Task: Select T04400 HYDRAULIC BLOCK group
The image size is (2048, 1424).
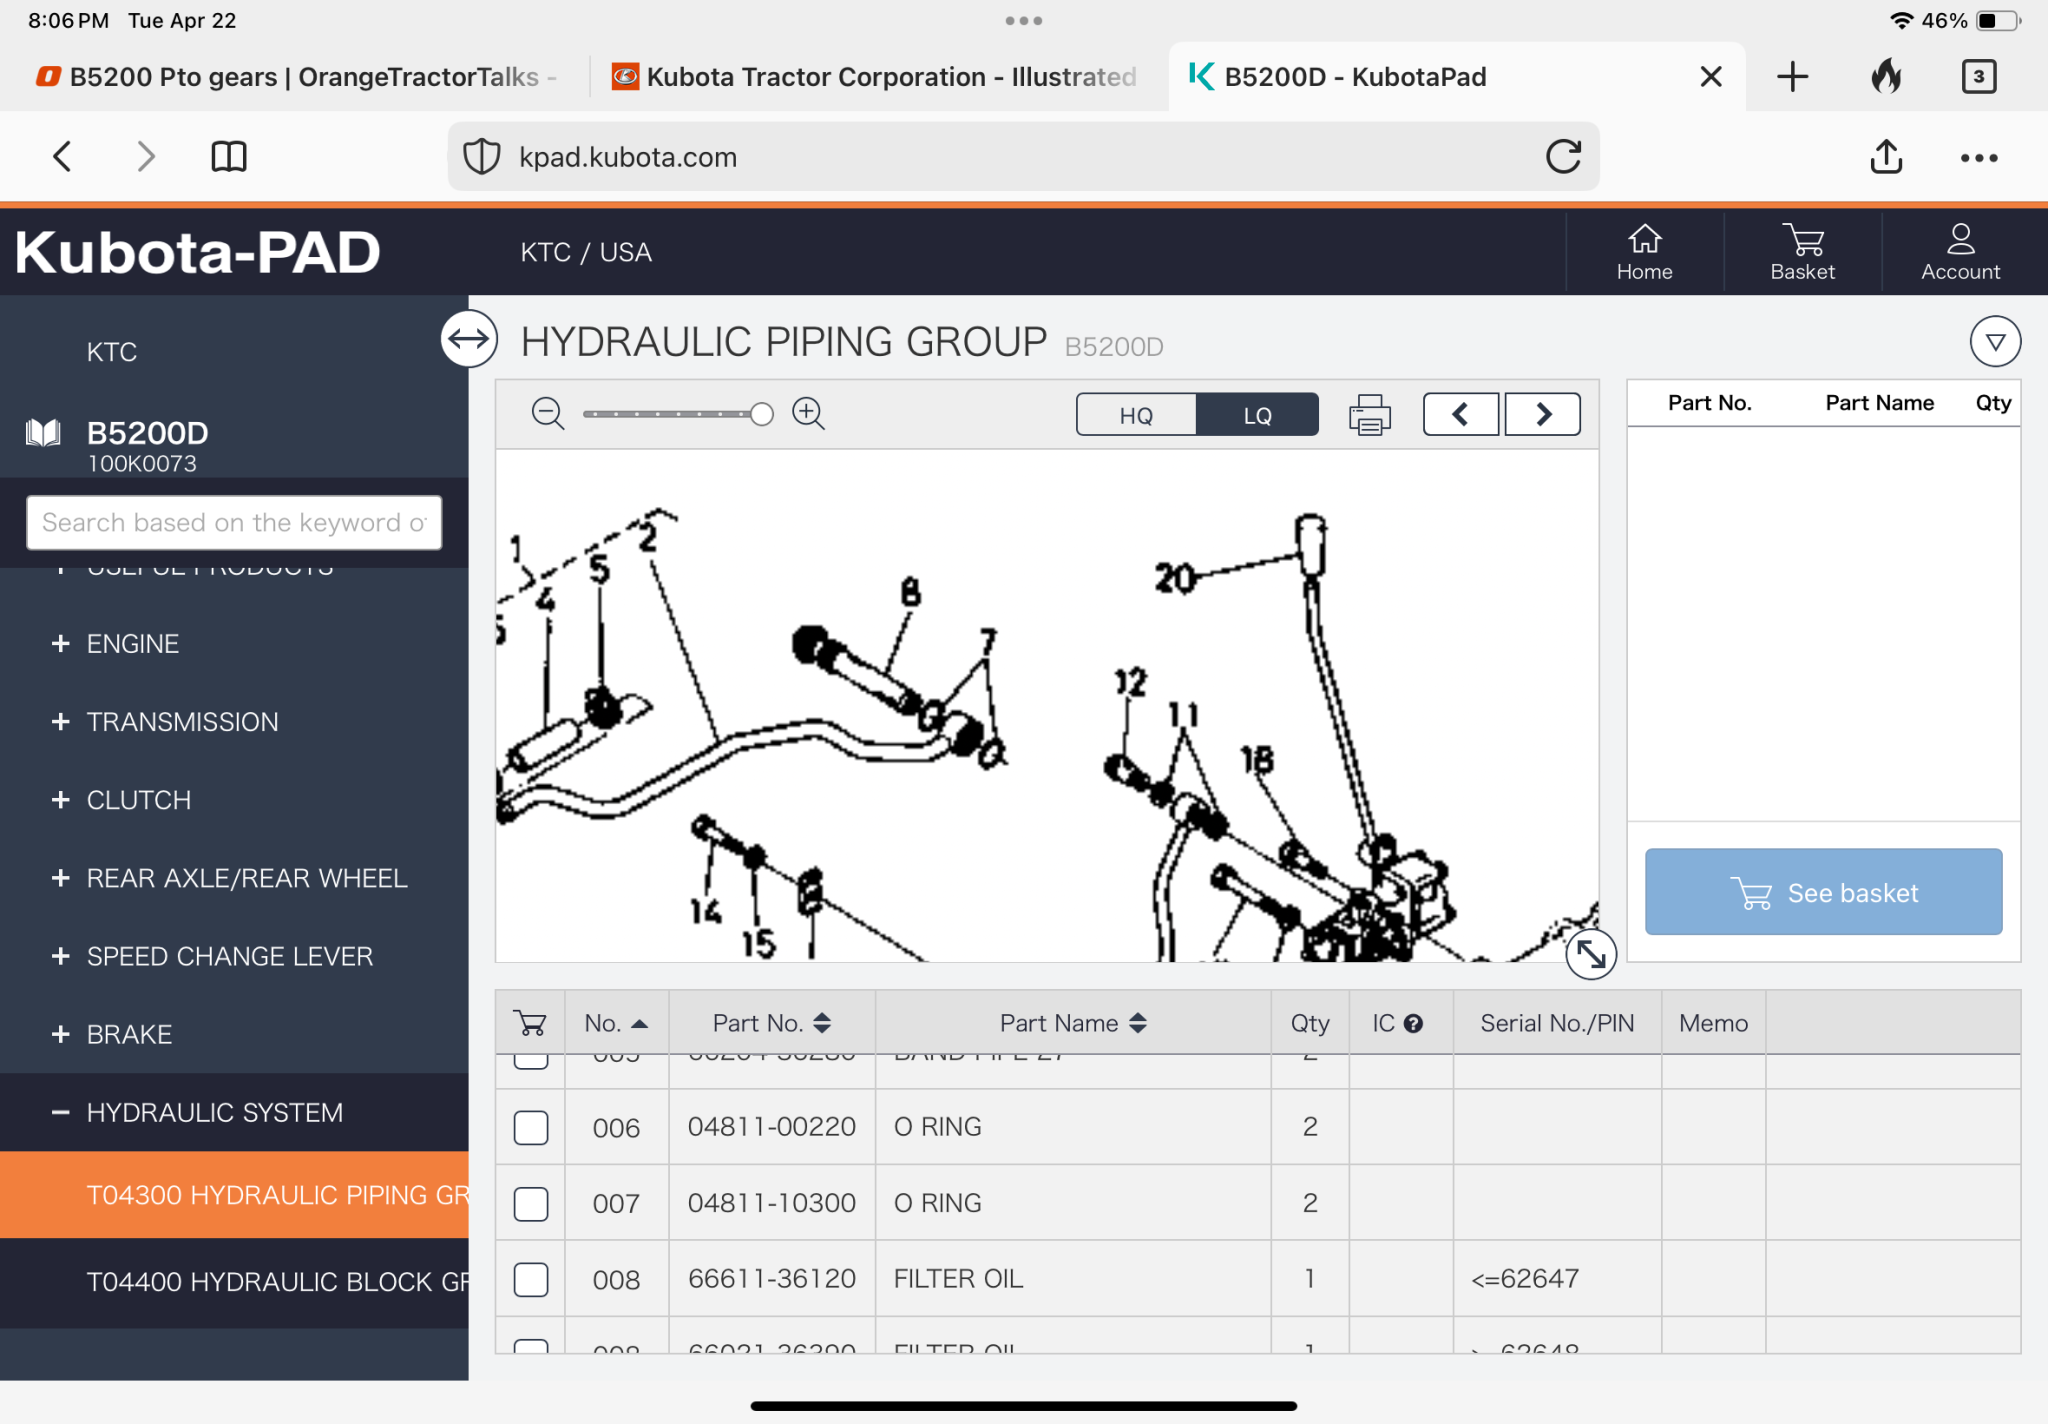Action: [x=277, y=1282]
